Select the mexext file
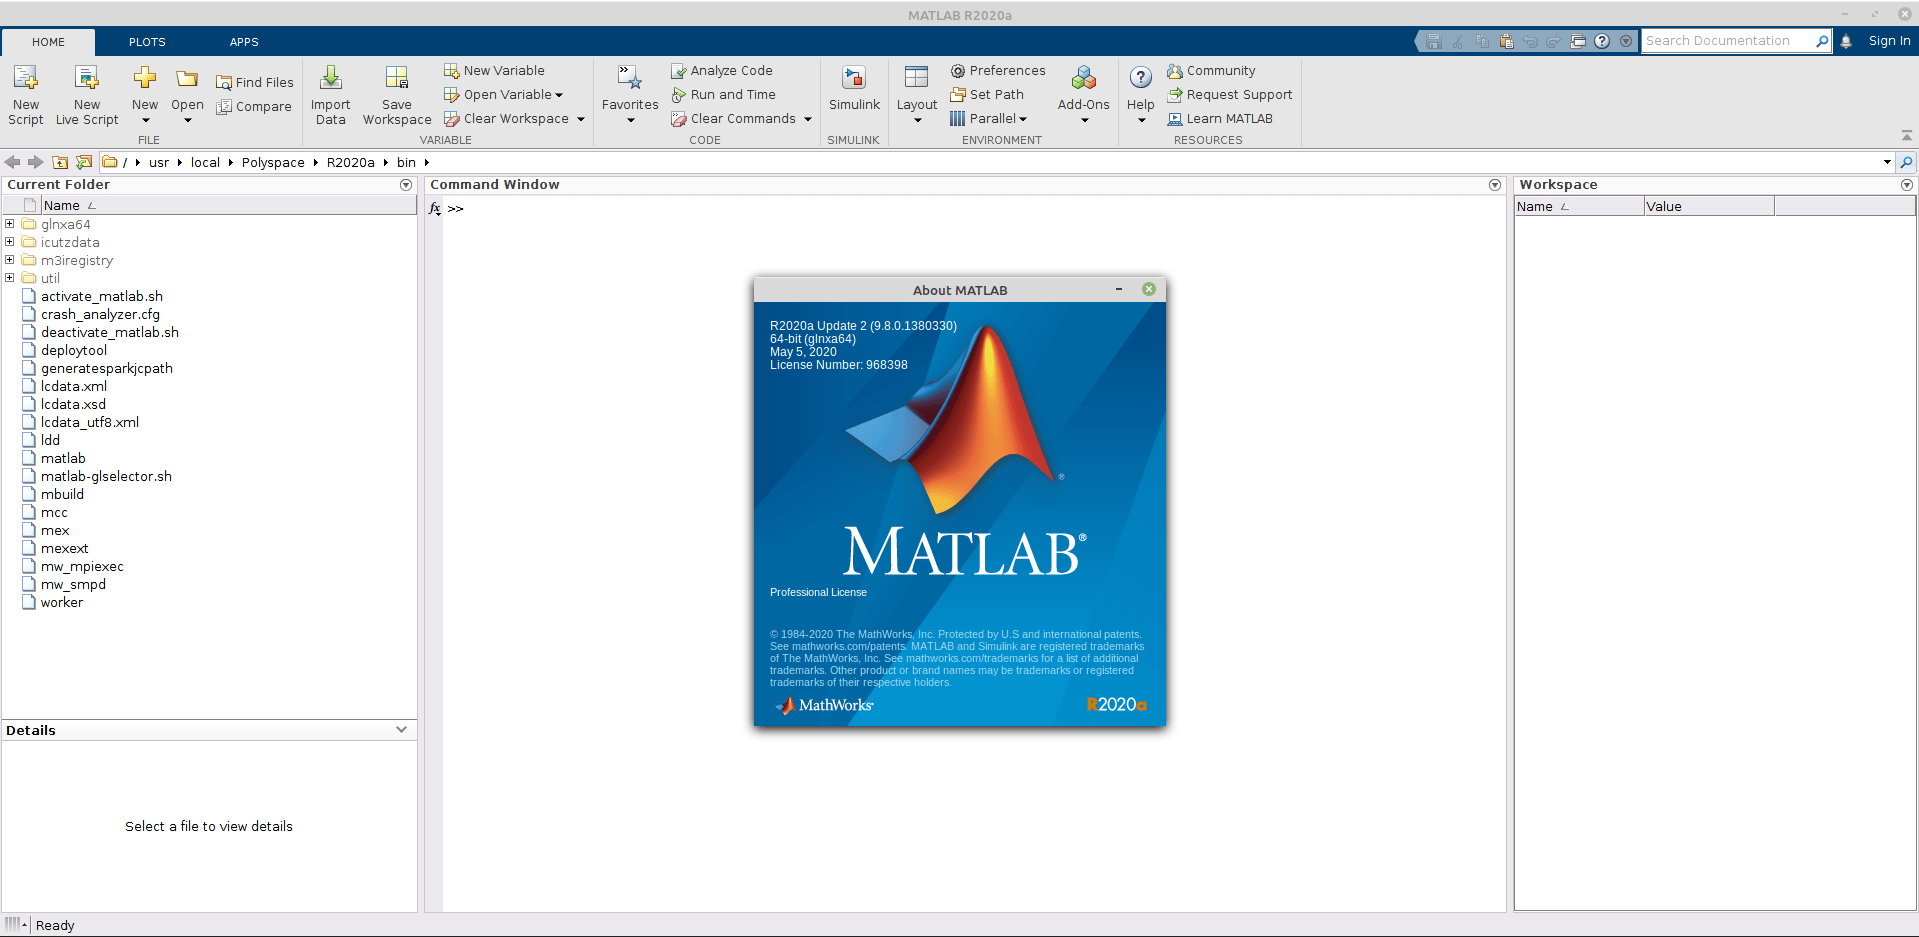The image size is (1919, 937). tap(64, 548)
